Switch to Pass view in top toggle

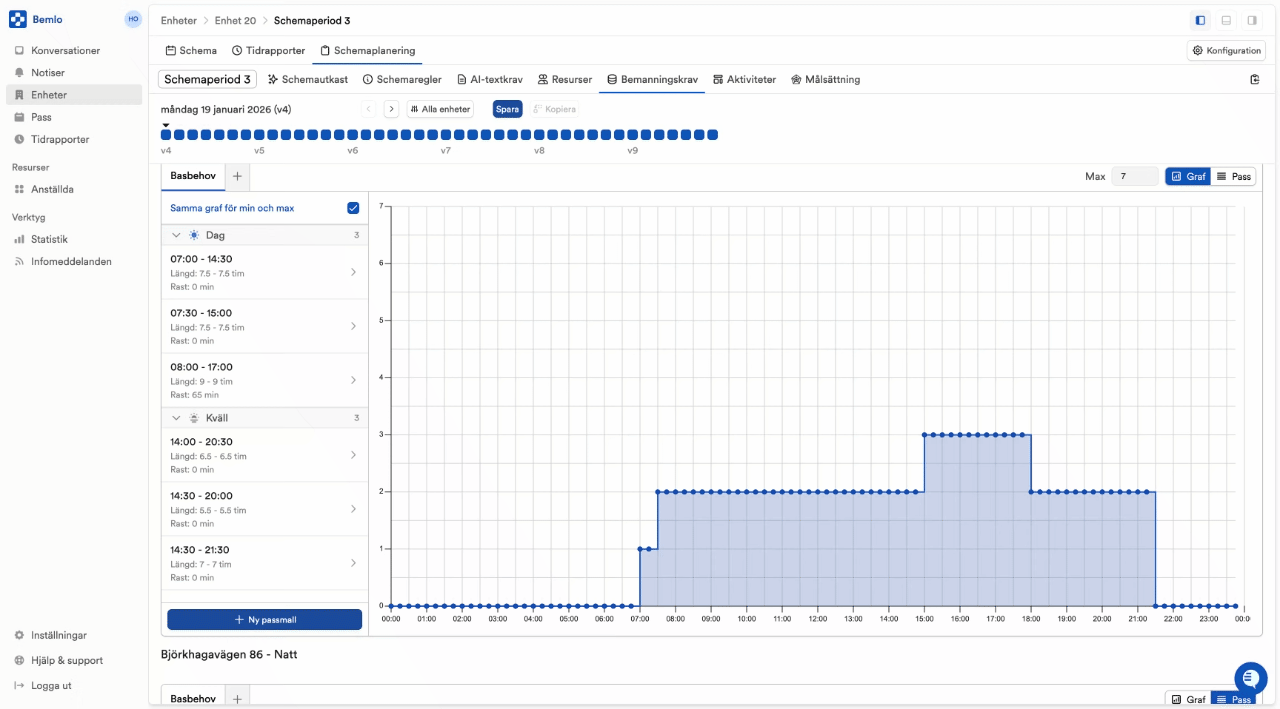1233,176
